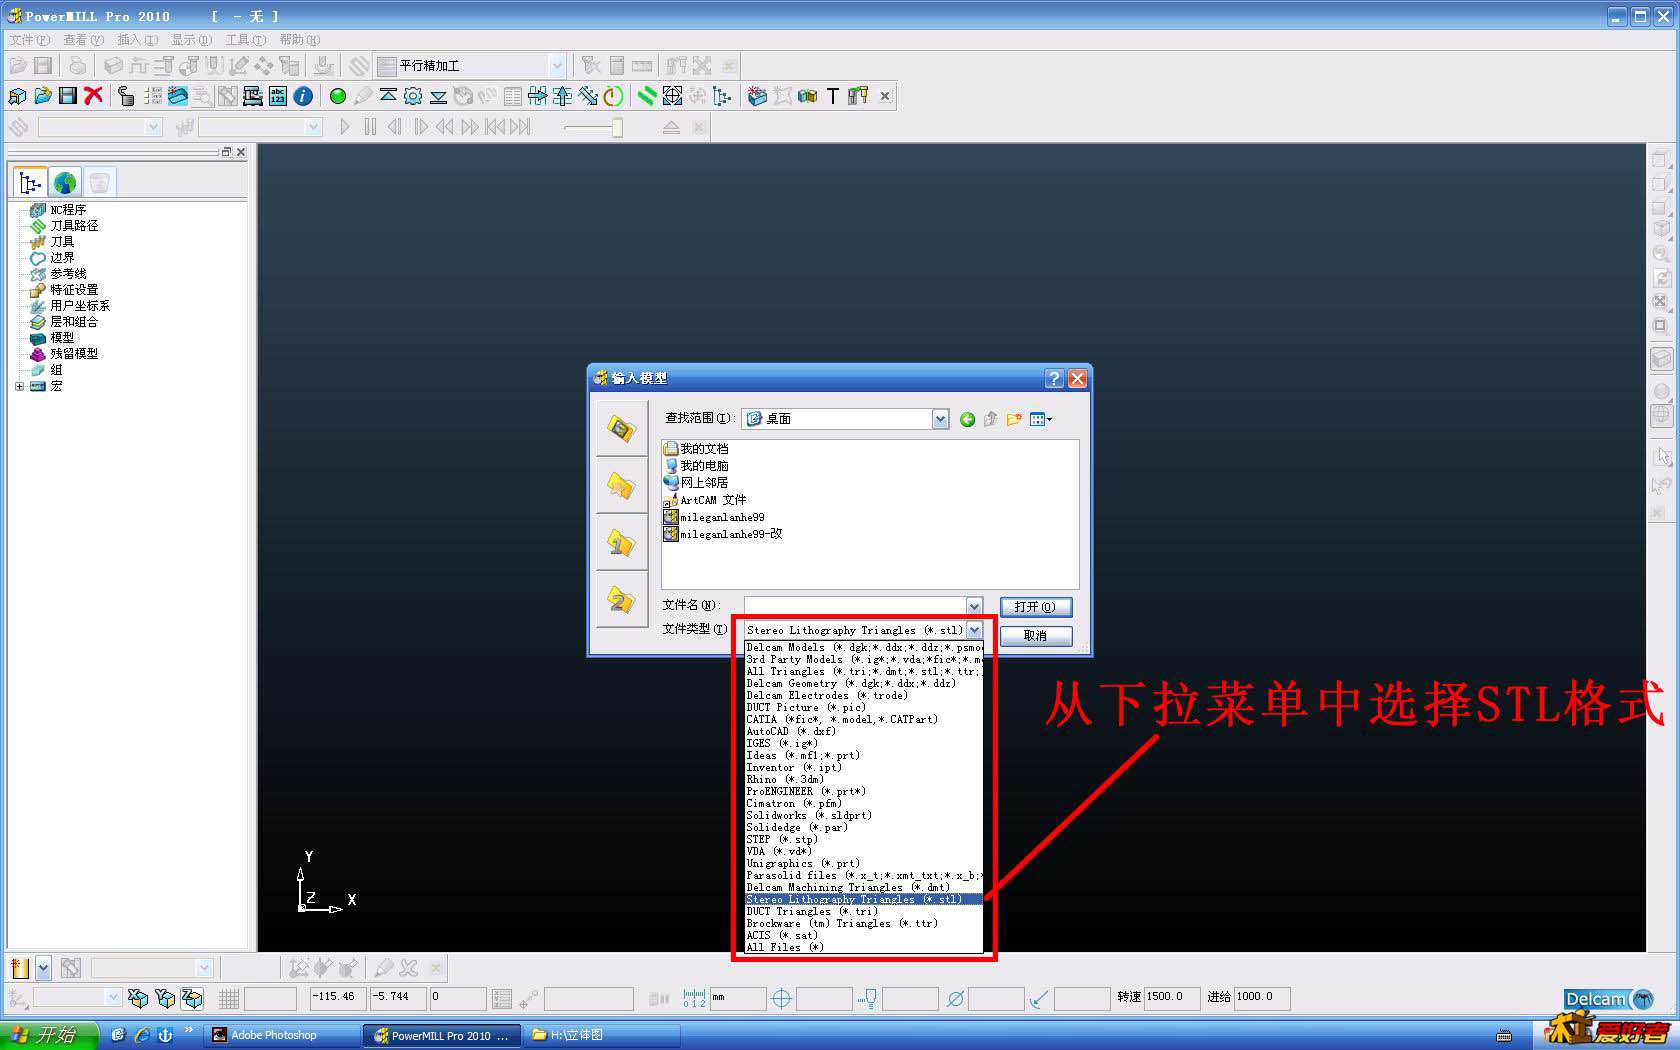
Task: Select Delcam Machining Triangles (*.dmt) option
Action: pyautogui.click(x=865, y=887)
